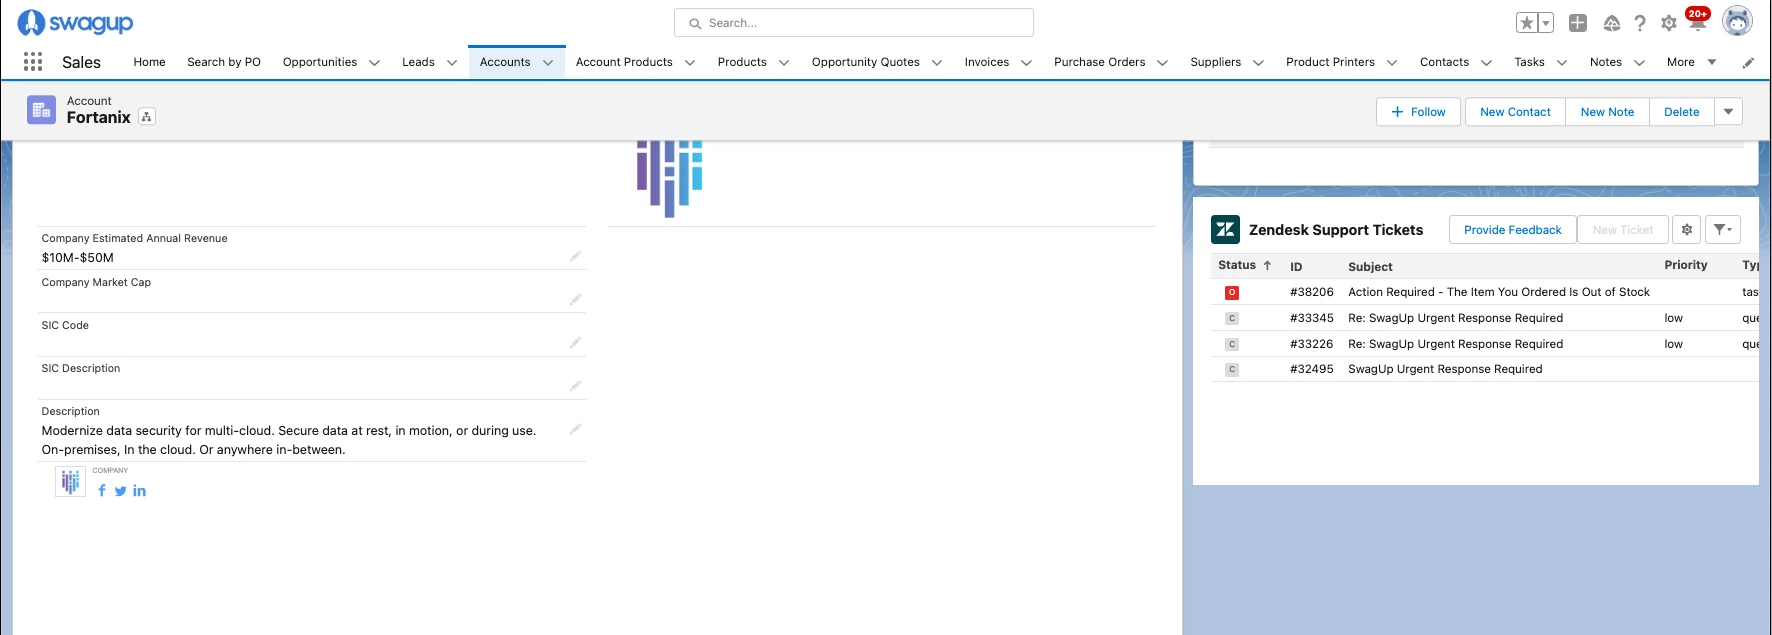The height and width of the screenshot is (635, 1772).
Task: Open Search by PO tab
Action: [x=224, y=62]
